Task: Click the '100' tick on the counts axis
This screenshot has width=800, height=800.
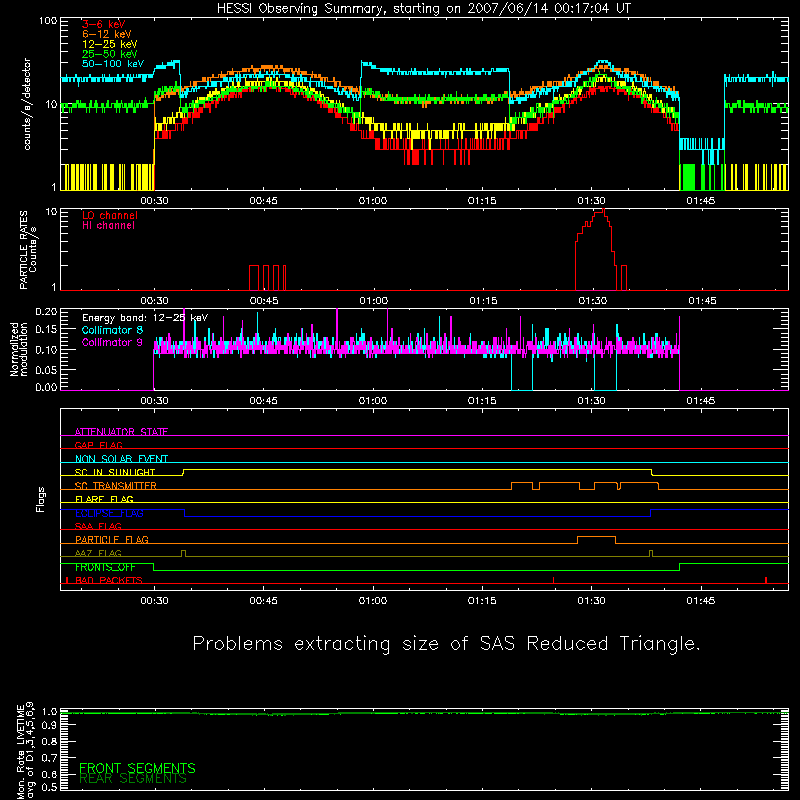Action: click(x=48, y=21)
